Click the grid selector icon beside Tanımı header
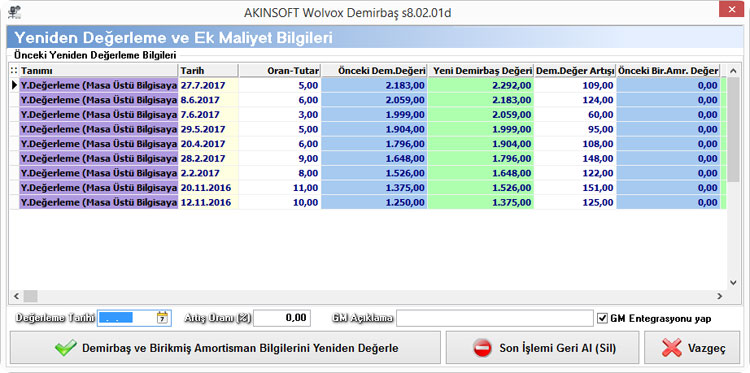750x373 pixels. [14, 71]
